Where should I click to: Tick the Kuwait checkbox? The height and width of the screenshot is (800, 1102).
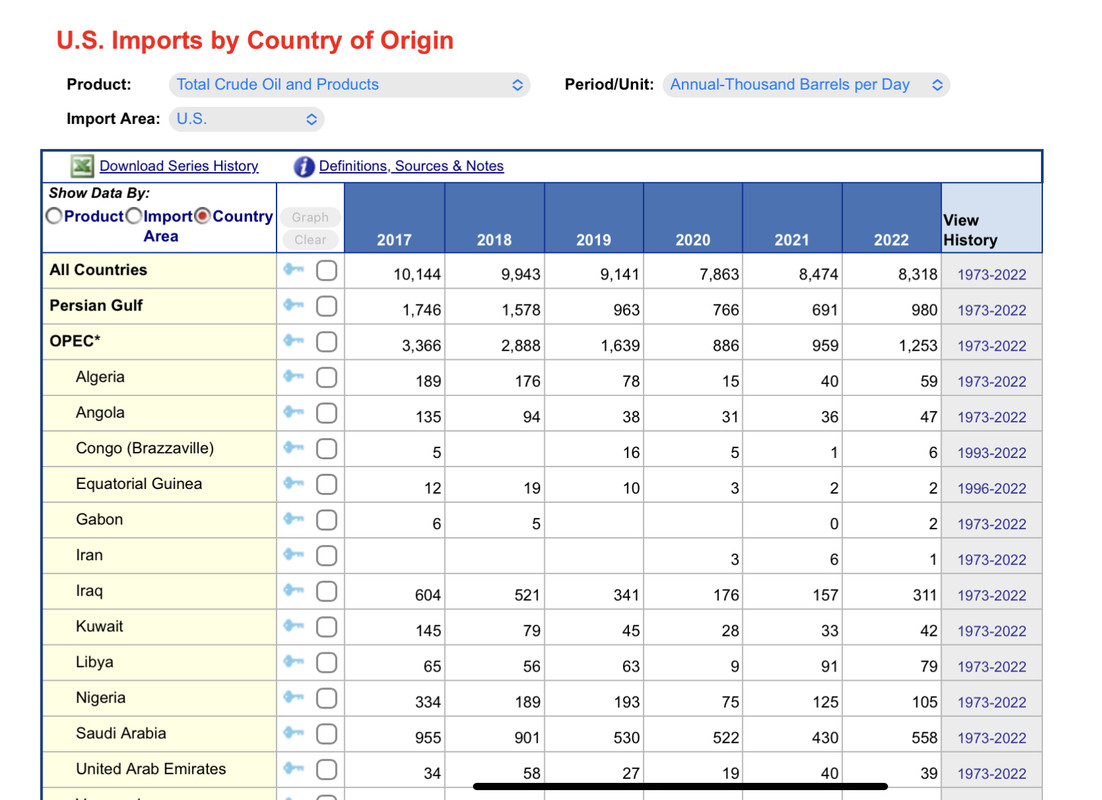tap(326, 627)
